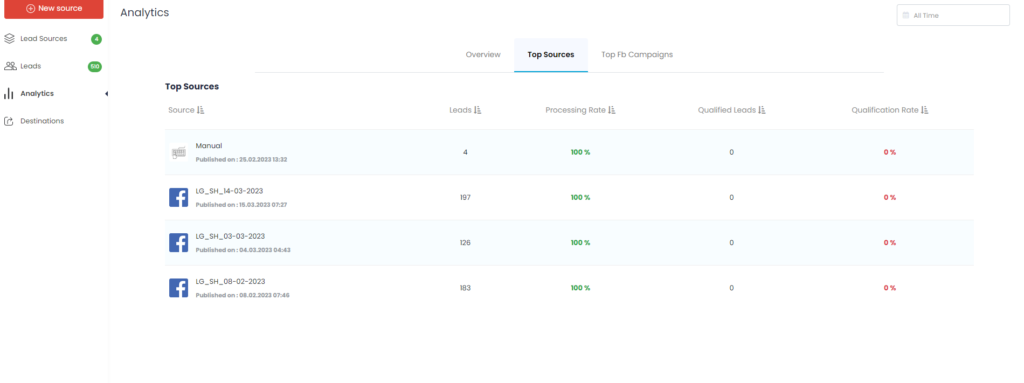Click the green 510 badge on Leads
Image resolution: width=1024 pixels, height=383 pixels.
pos(95,67)
